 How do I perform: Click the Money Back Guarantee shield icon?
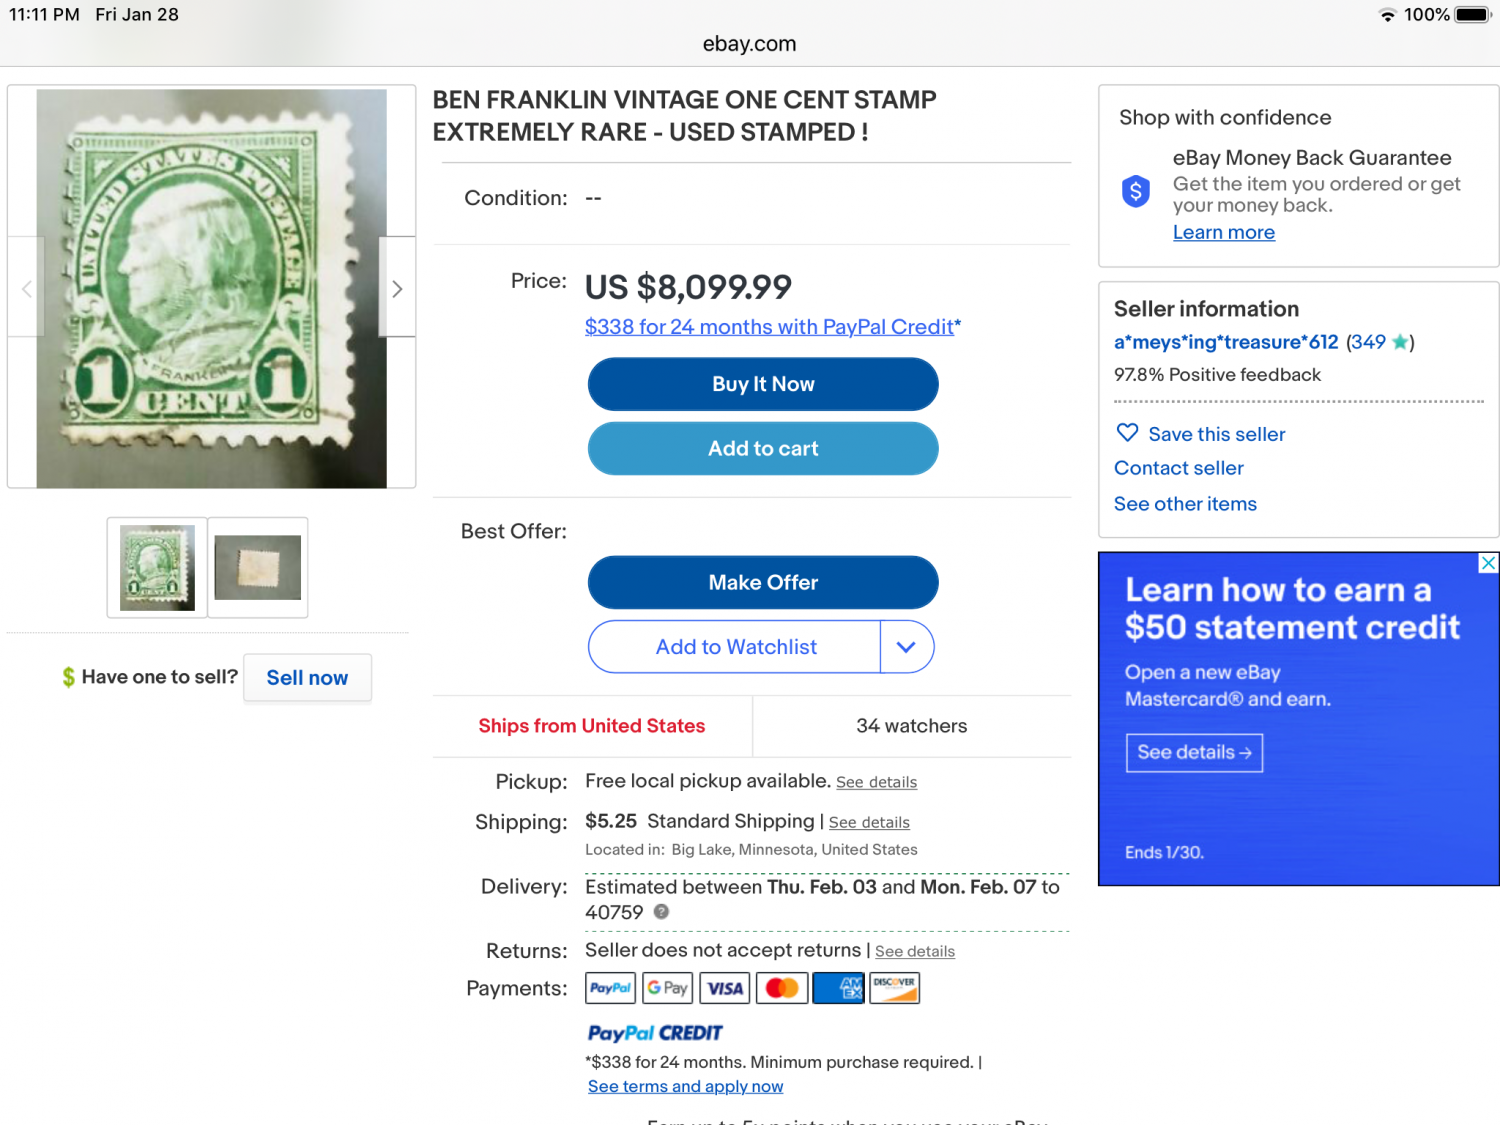pyautogui.click(x=1136, y=190)
